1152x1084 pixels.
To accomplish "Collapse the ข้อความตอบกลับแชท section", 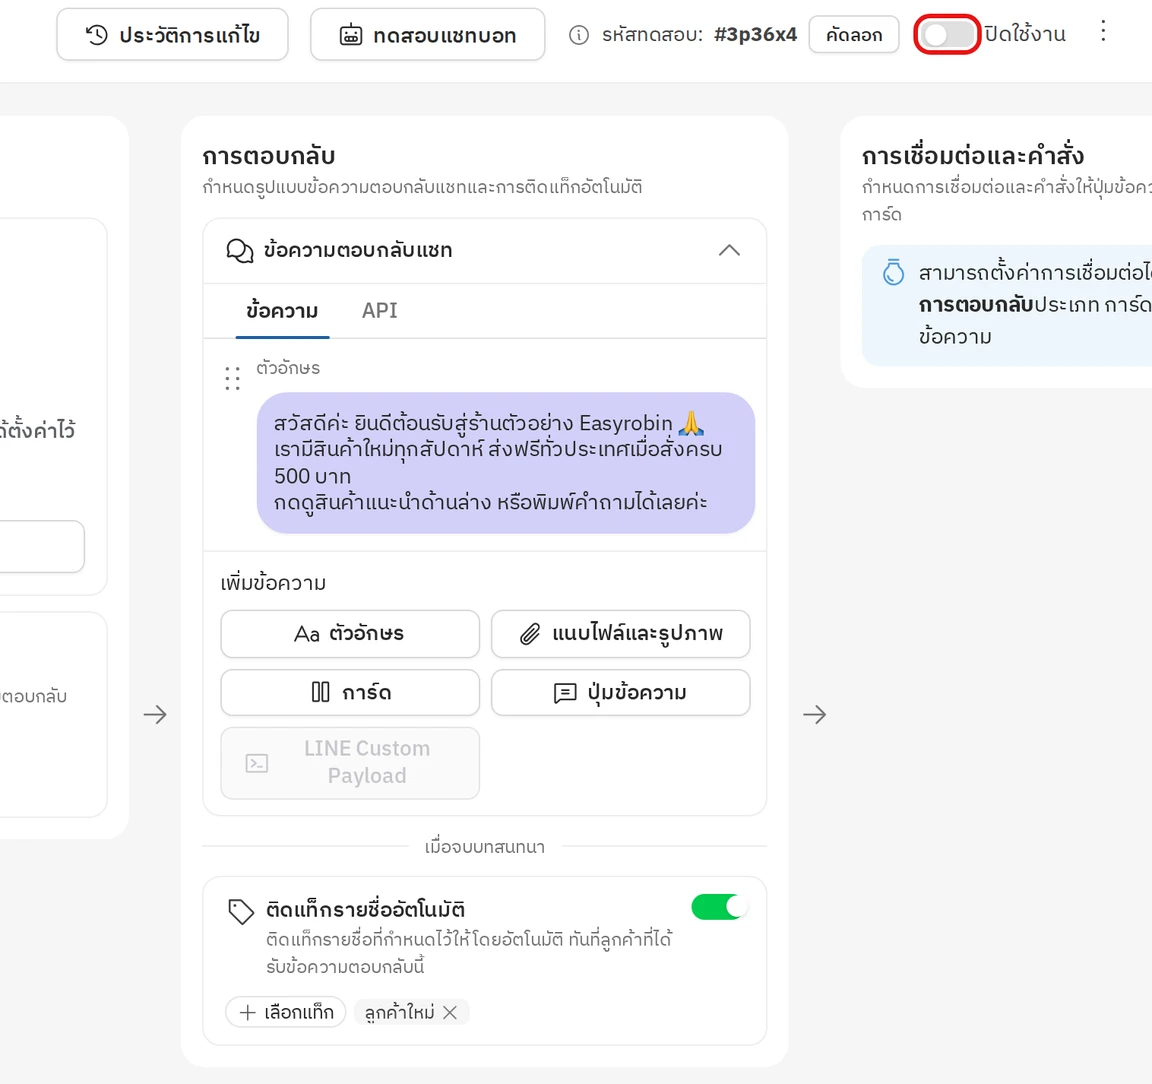I will pos(729,251).
